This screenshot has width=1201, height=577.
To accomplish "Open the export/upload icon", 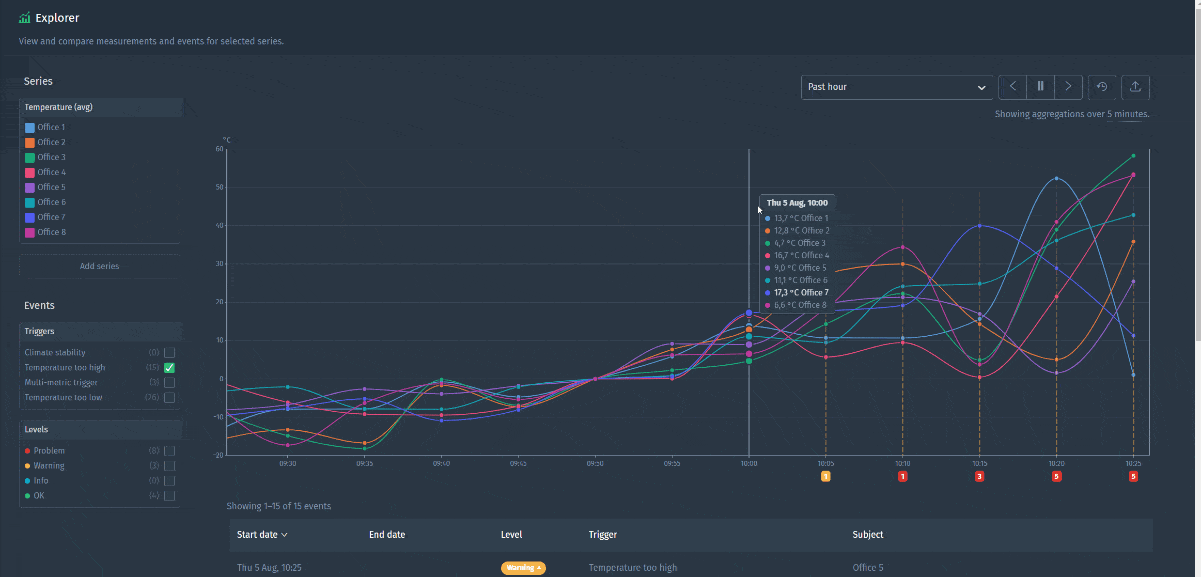I will pos(1136,87).
